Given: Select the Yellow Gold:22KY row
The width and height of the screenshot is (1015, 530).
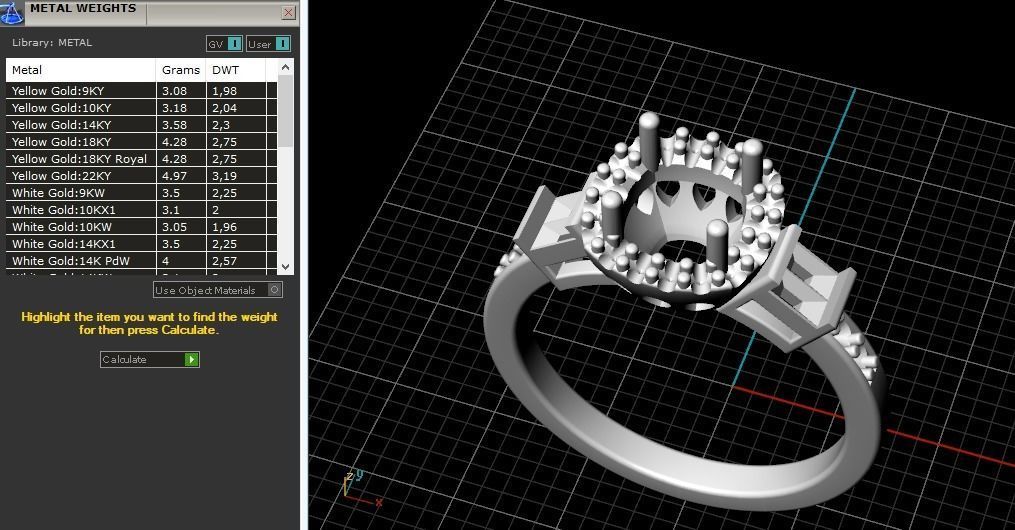Looking at the screenshot, I should click(142, 175).
